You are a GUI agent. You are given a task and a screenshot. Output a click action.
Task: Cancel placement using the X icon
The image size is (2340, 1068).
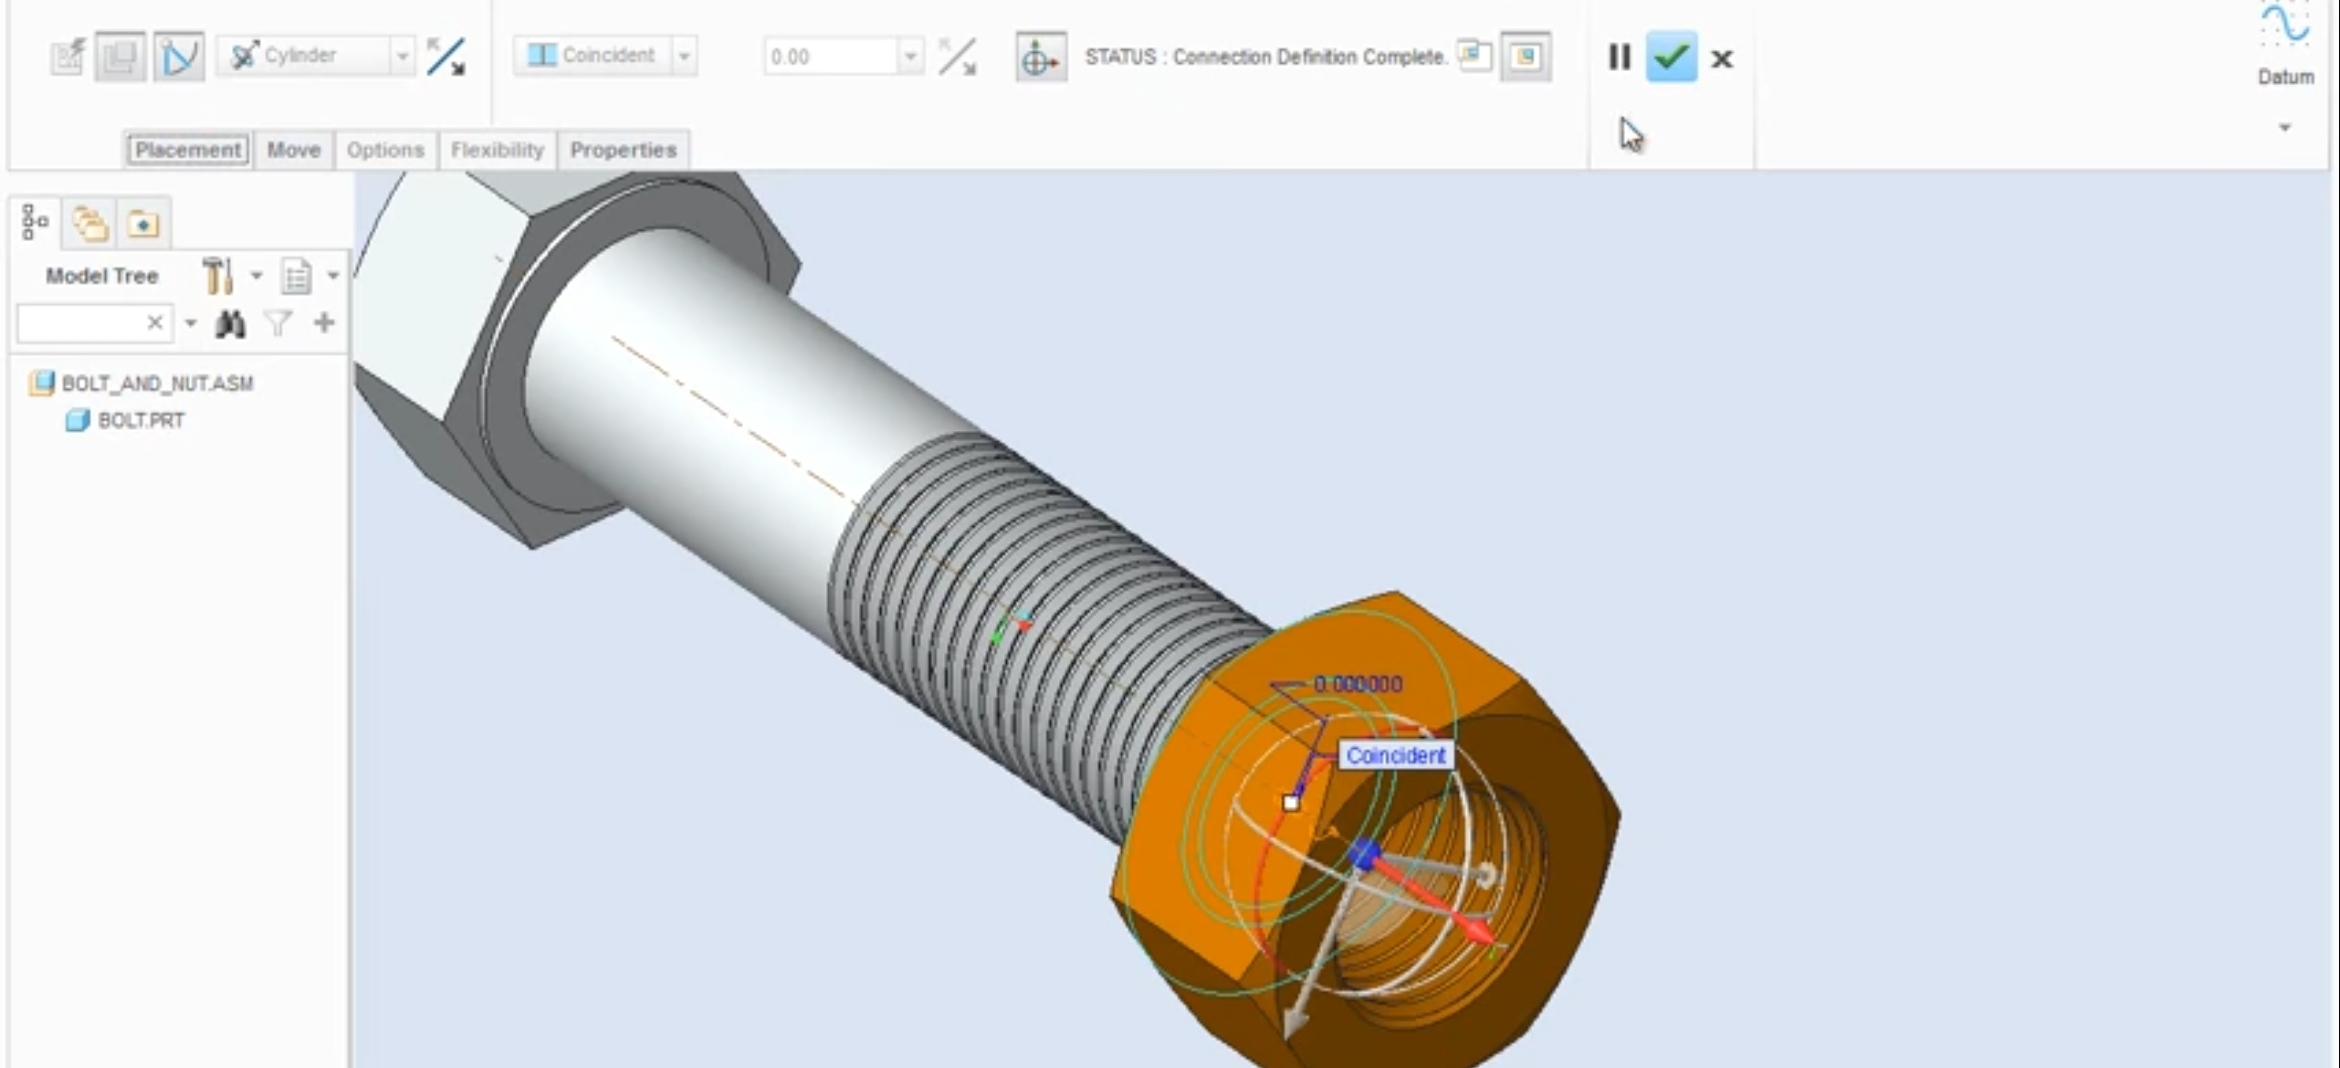1722,58
